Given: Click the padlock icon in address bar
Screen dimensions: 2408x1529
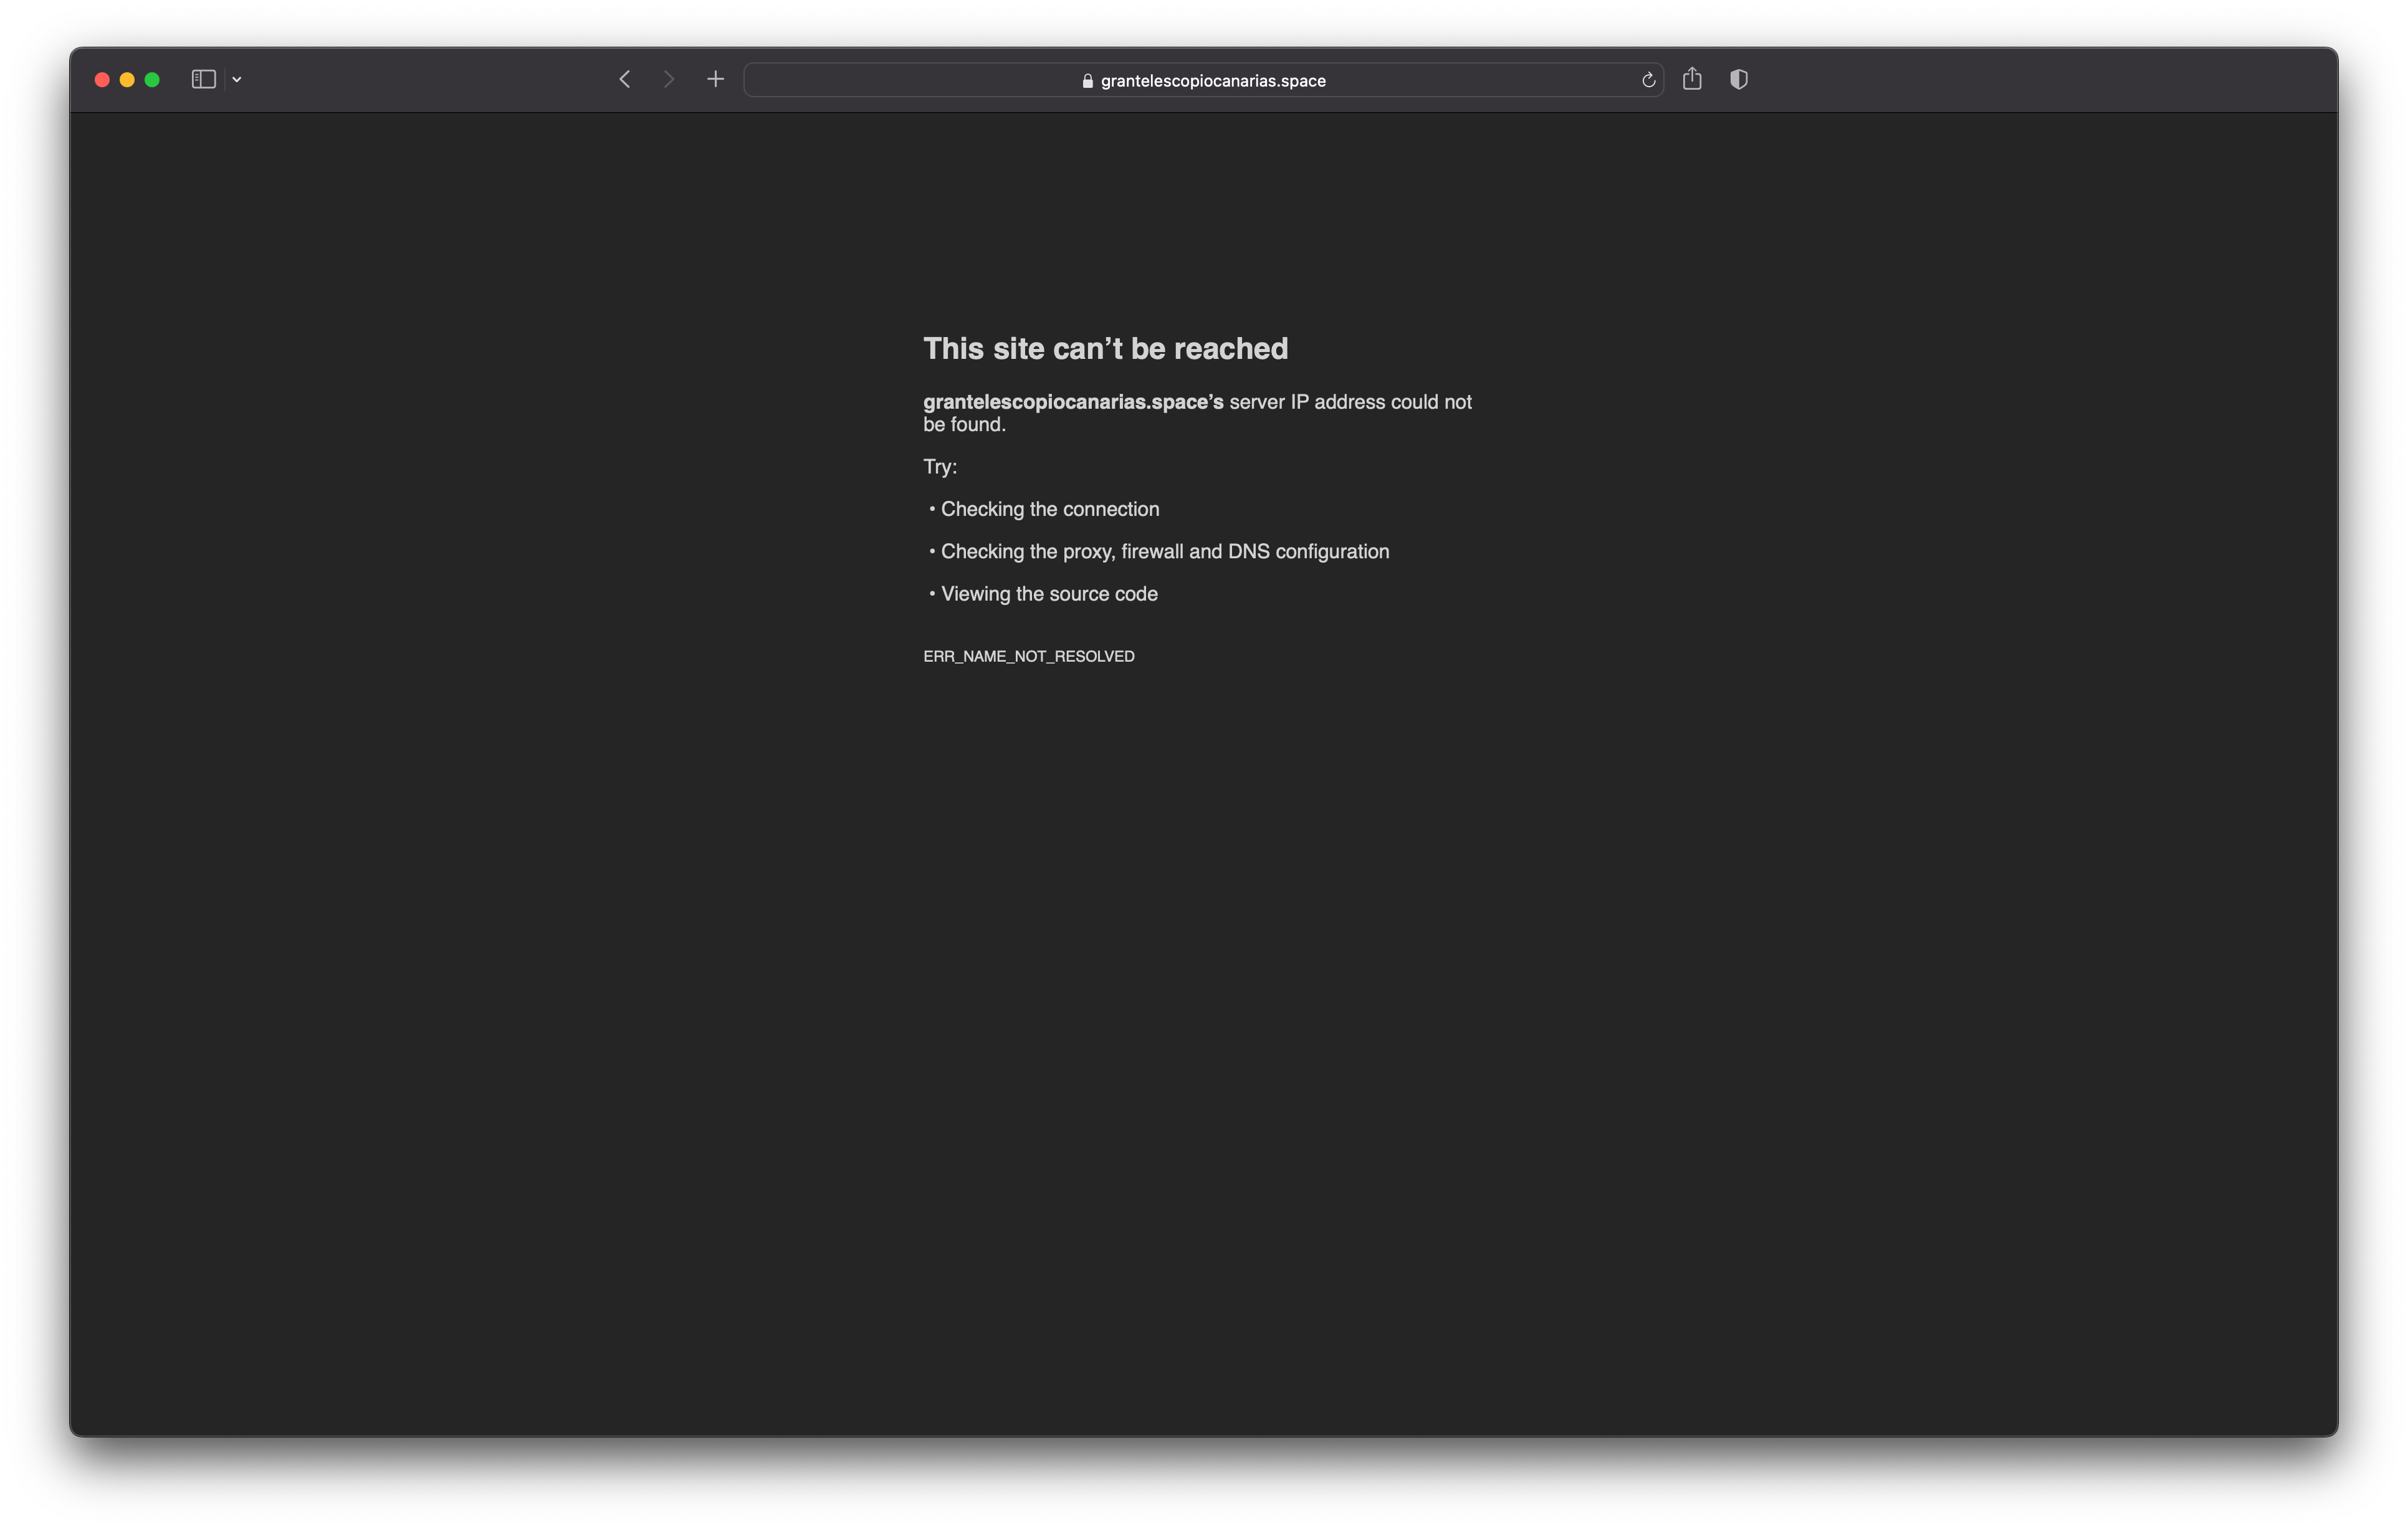Looking at the screenshot, I should (x=1087, y=81).
